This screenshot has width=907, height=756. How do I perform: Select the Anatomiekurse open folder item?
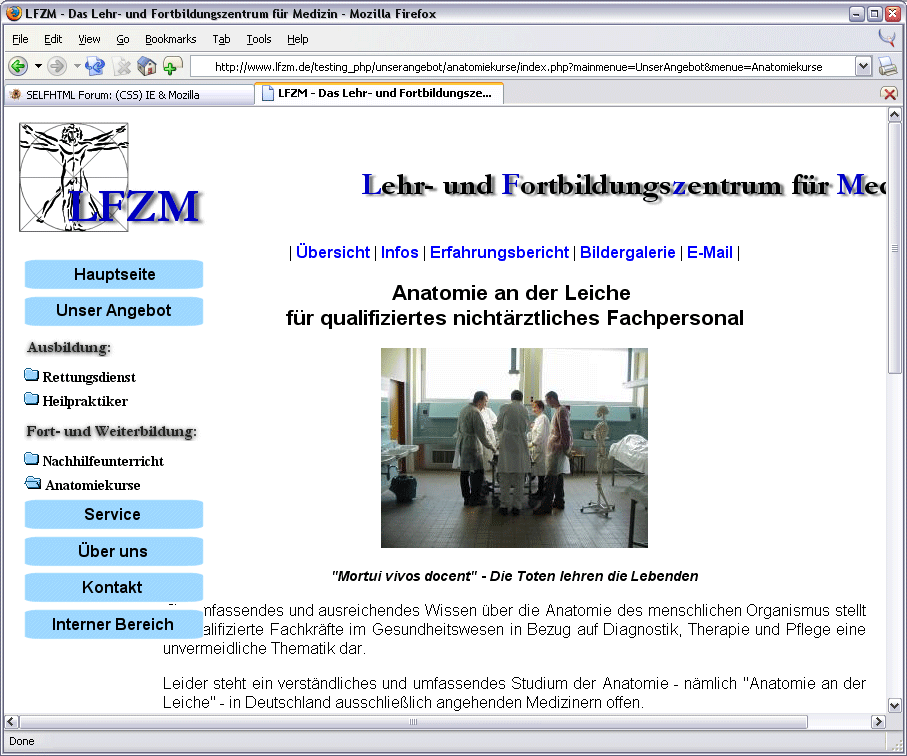click(93, 485)
